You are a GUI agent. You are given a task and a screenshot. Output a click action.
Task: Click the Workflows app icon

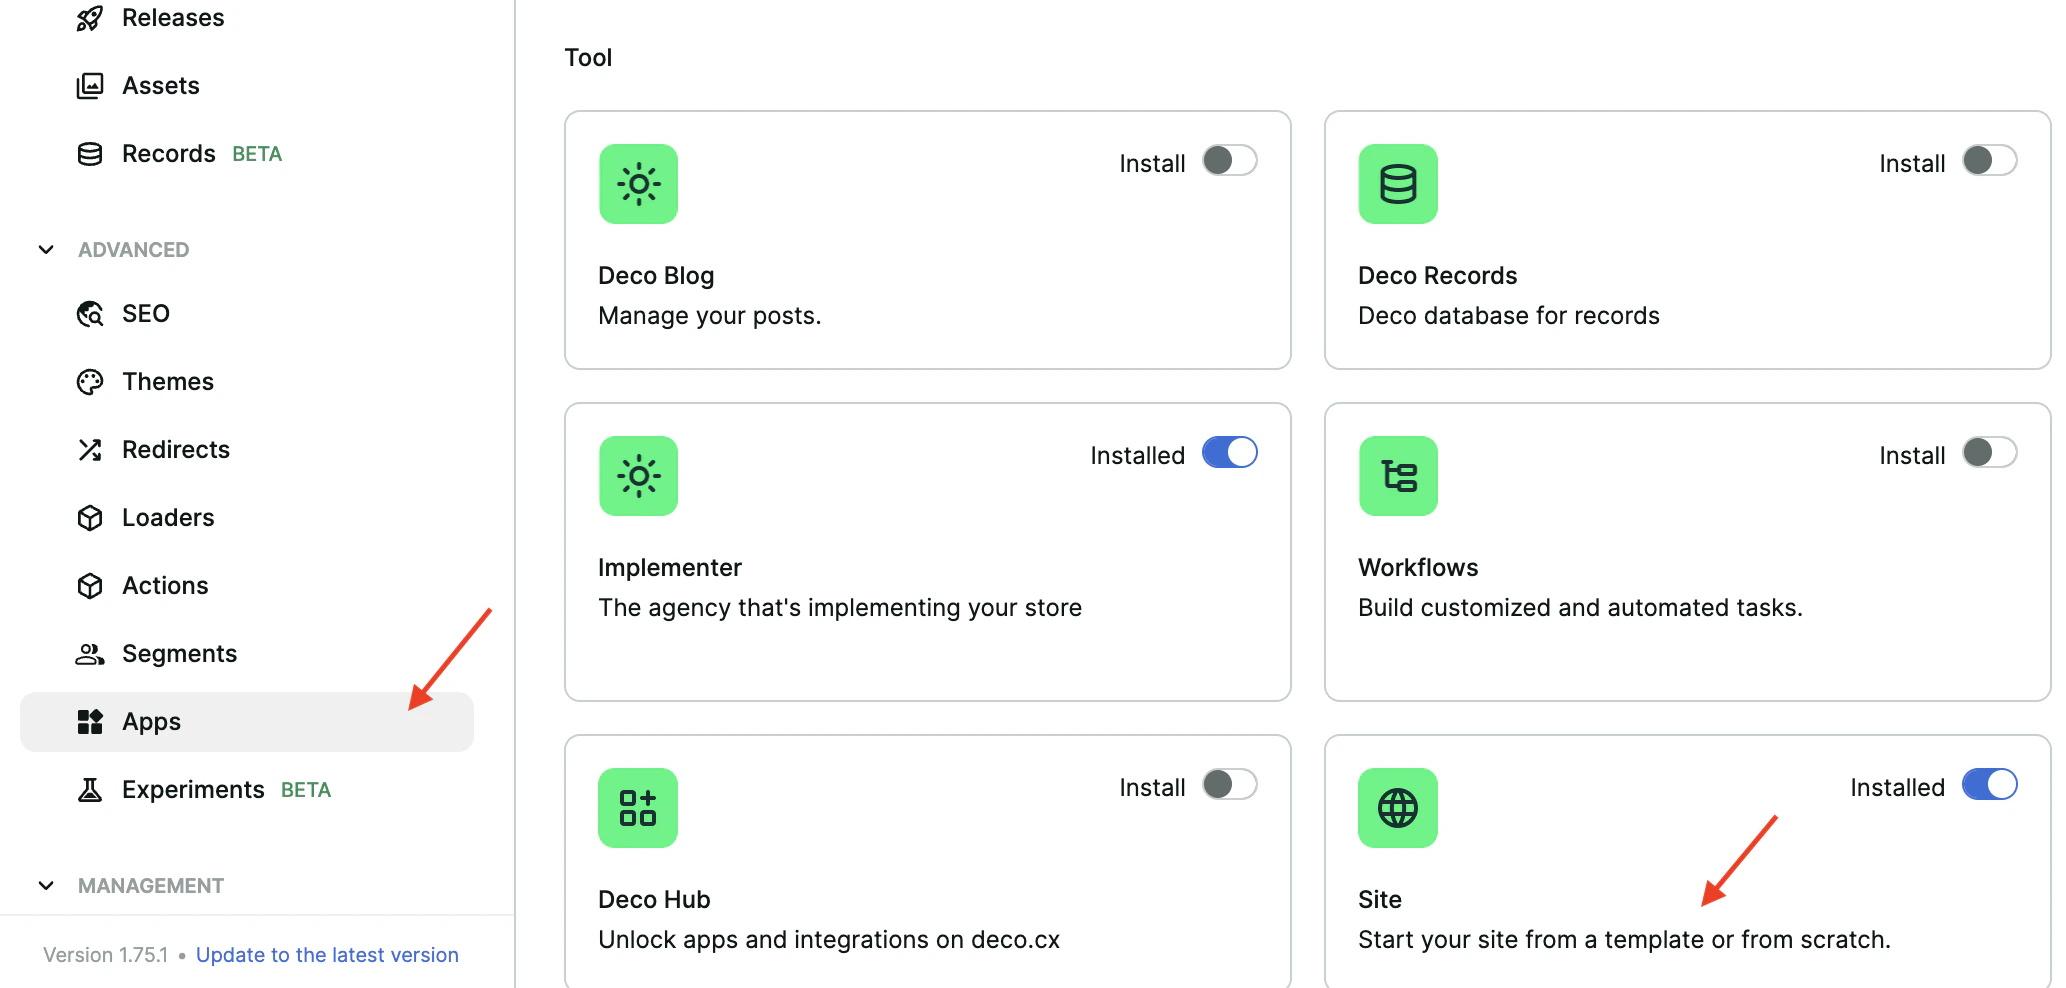point(1397,476)
